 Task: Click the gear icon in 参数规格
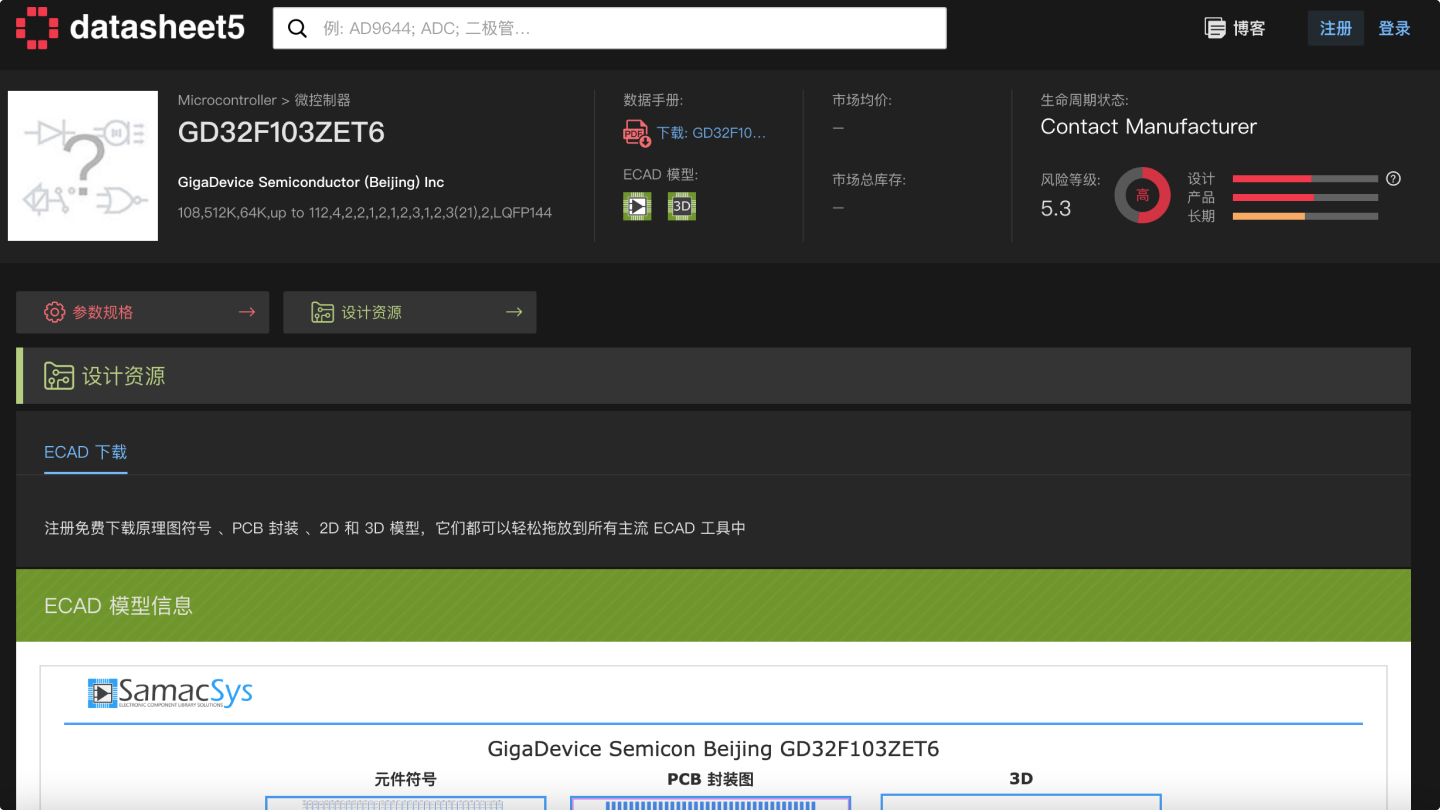coord(55,312)
